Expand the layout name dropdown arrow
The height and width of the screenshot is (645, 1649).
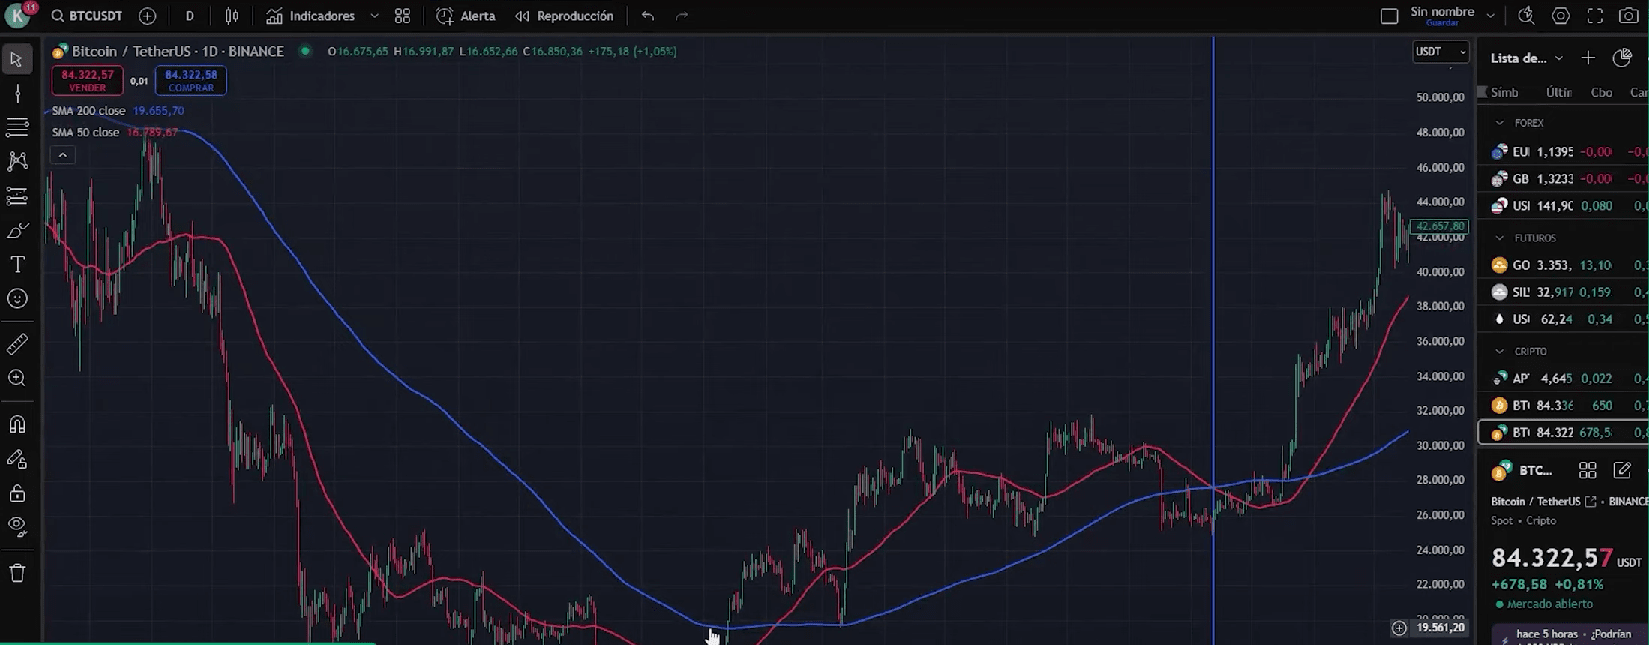pyautogui.click(x=1490, y=16)
